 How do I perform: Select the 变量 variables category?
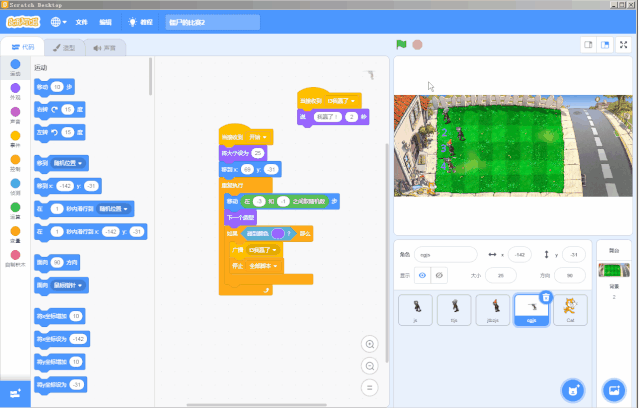point(15,234)
